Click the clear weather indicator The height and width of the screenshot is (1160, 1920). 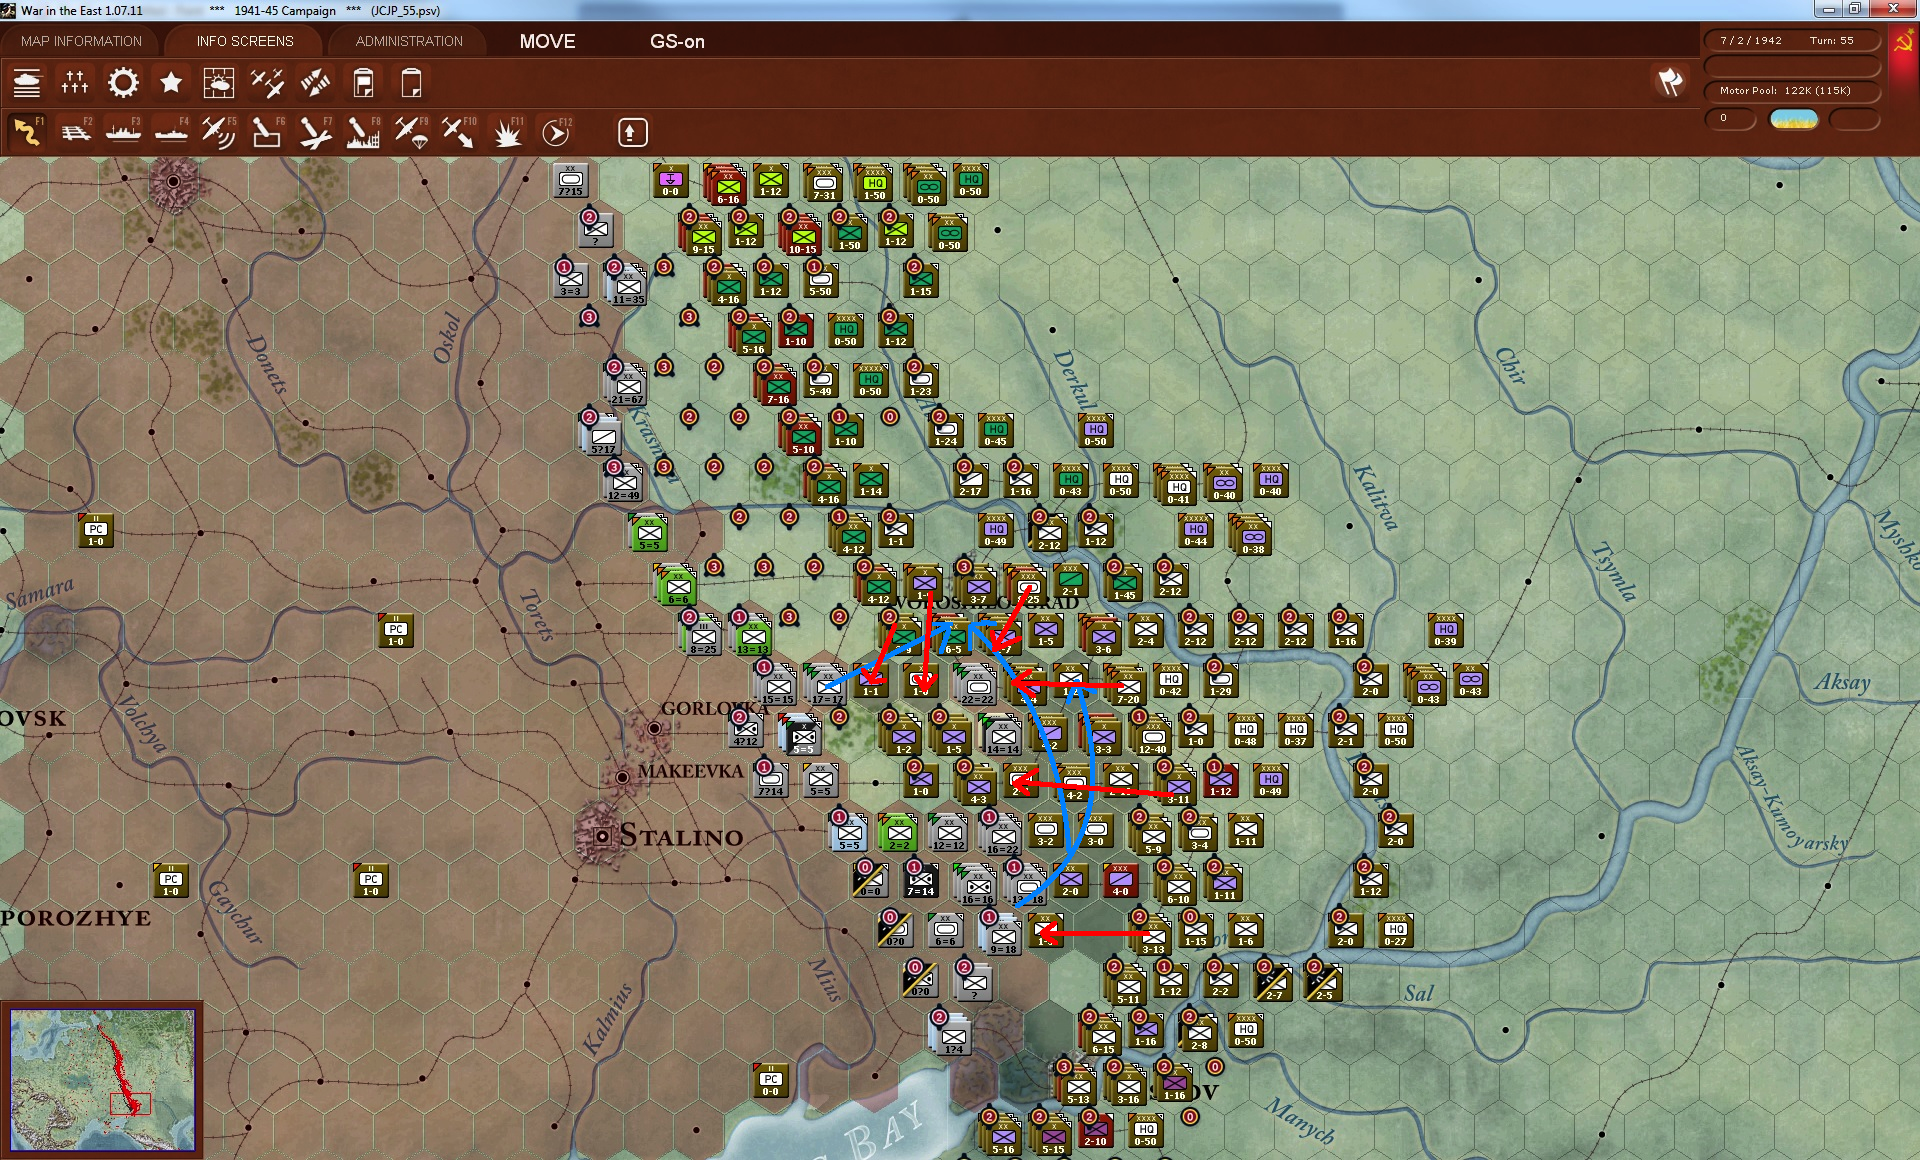[x=1793, y=119]
